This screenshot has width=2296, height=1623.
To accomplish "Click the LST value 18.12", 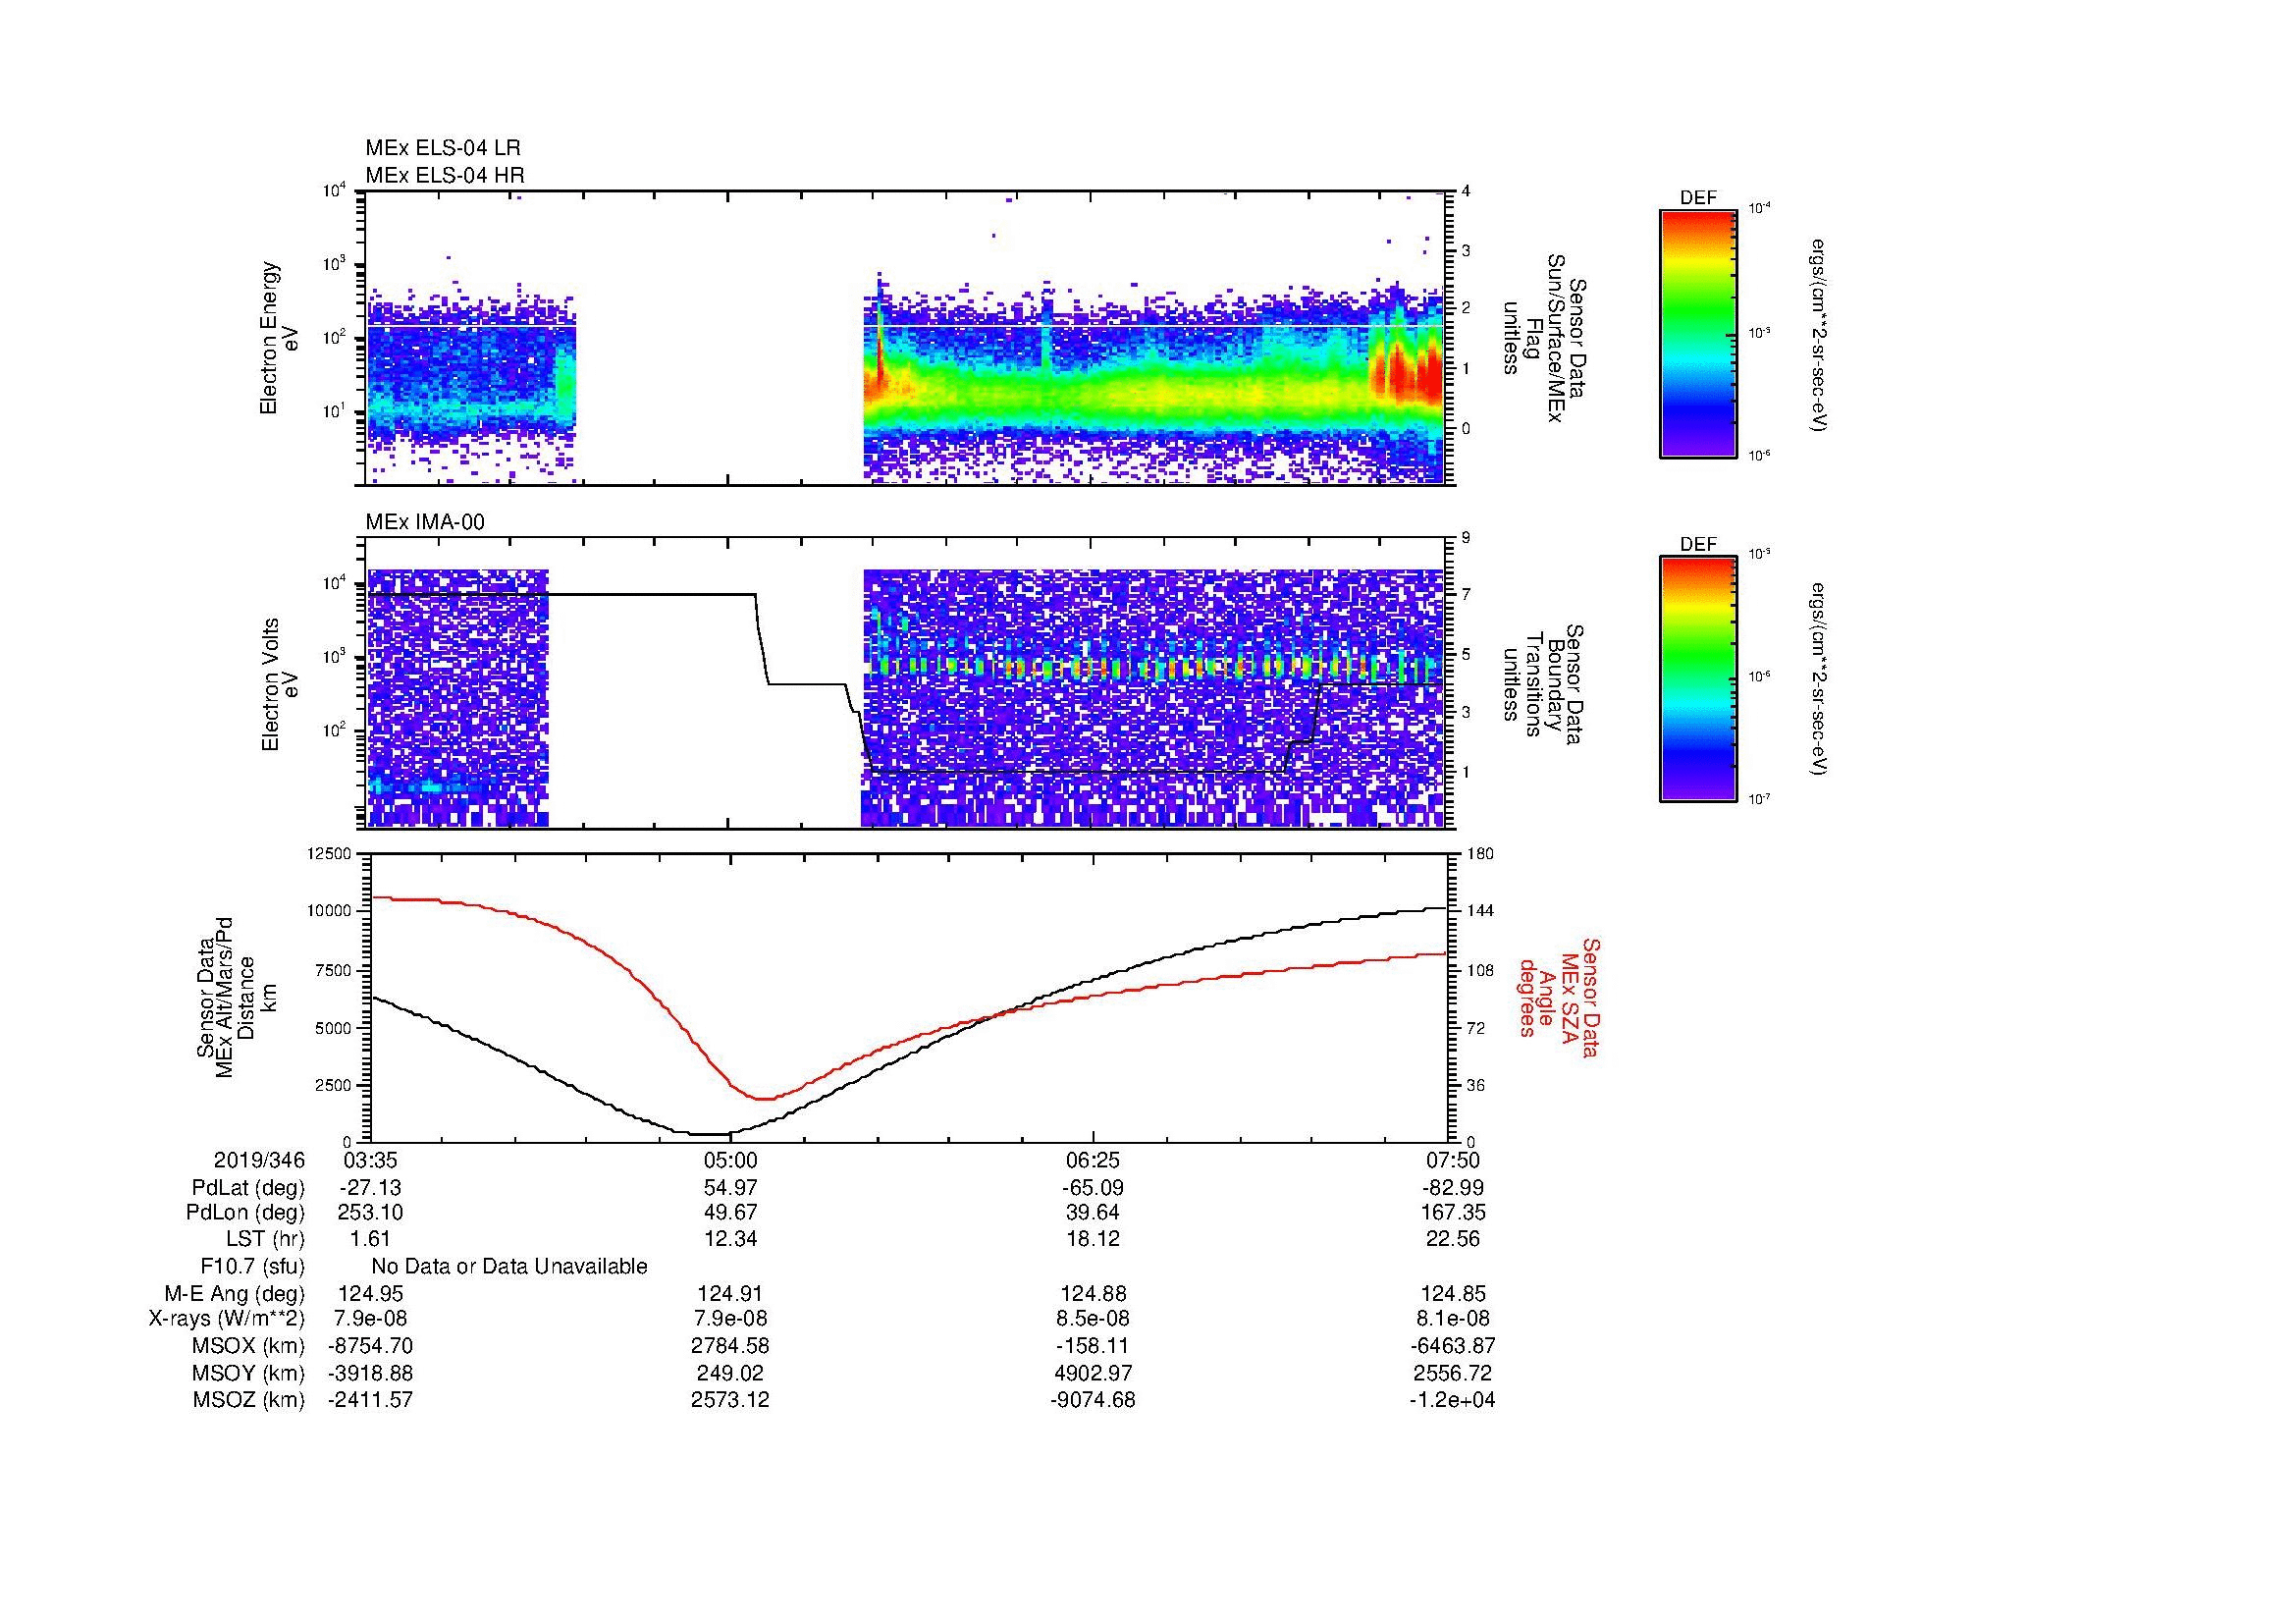I will point(1093,1239).
